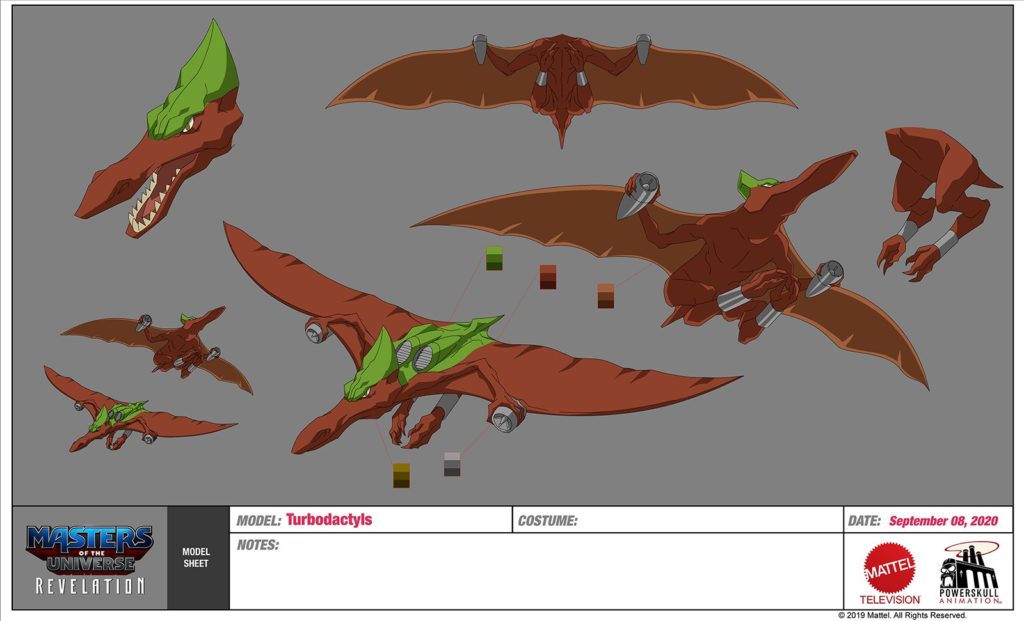Screen dimensions: 1024x621
Task: Click the Powerskull Animation logo
Action: point(968,573)
